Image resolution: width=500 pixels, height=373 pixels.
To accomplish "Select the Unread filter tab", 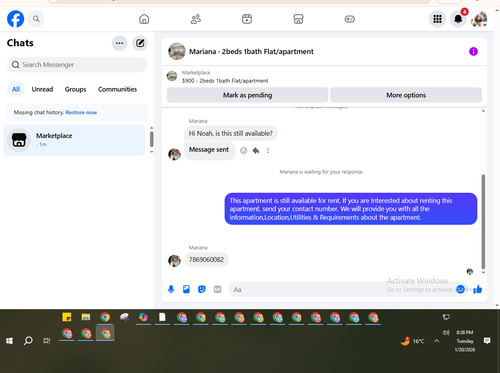I will click(x=42, y=89).
